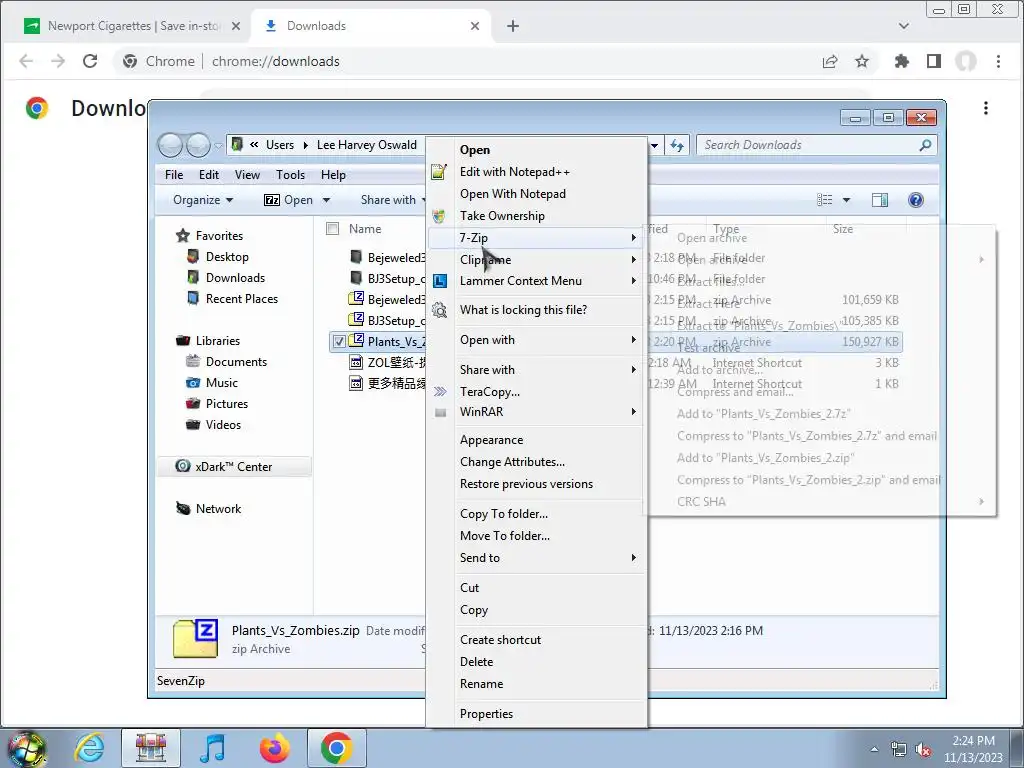Click the Size column header
The height and width of the screenshot is (768, 1024).
coord(842,229)
